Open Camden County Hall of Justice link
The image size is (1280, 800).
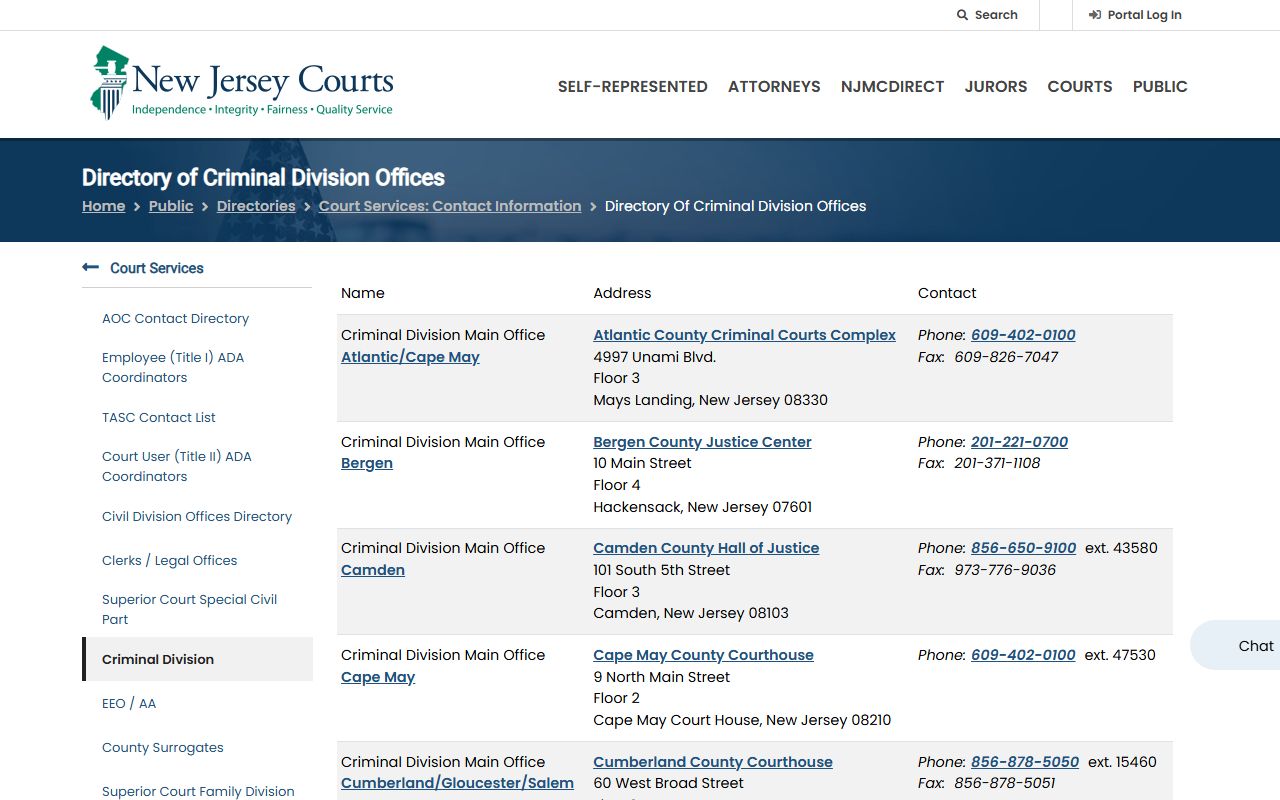pyautogui.click(x=706, y=548)
